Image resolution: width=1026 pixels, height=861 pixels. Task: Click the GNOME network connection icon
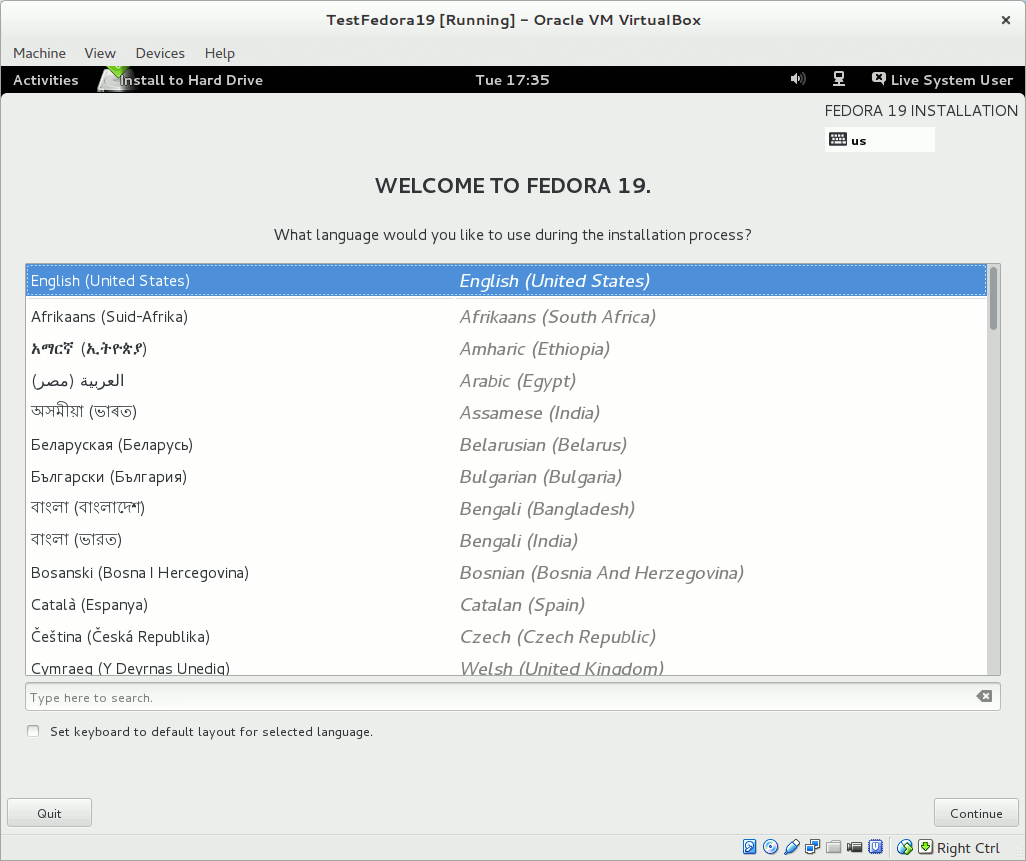[839, 80]
